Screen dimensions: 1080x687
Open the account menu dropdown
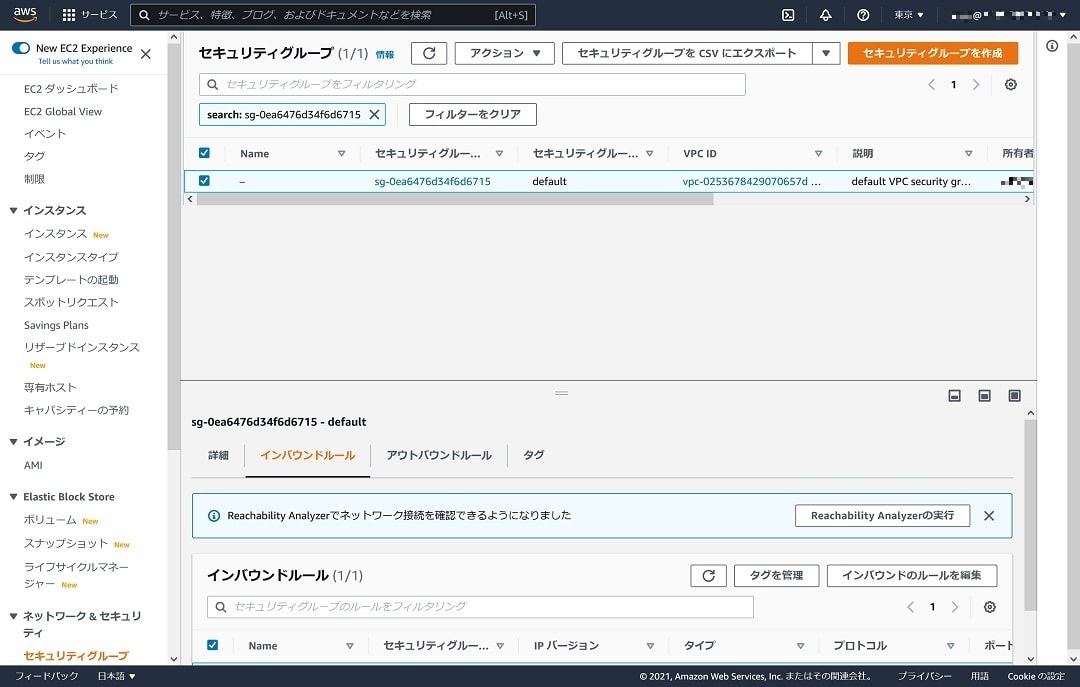pyautogui.click(x=1008, y=14)
